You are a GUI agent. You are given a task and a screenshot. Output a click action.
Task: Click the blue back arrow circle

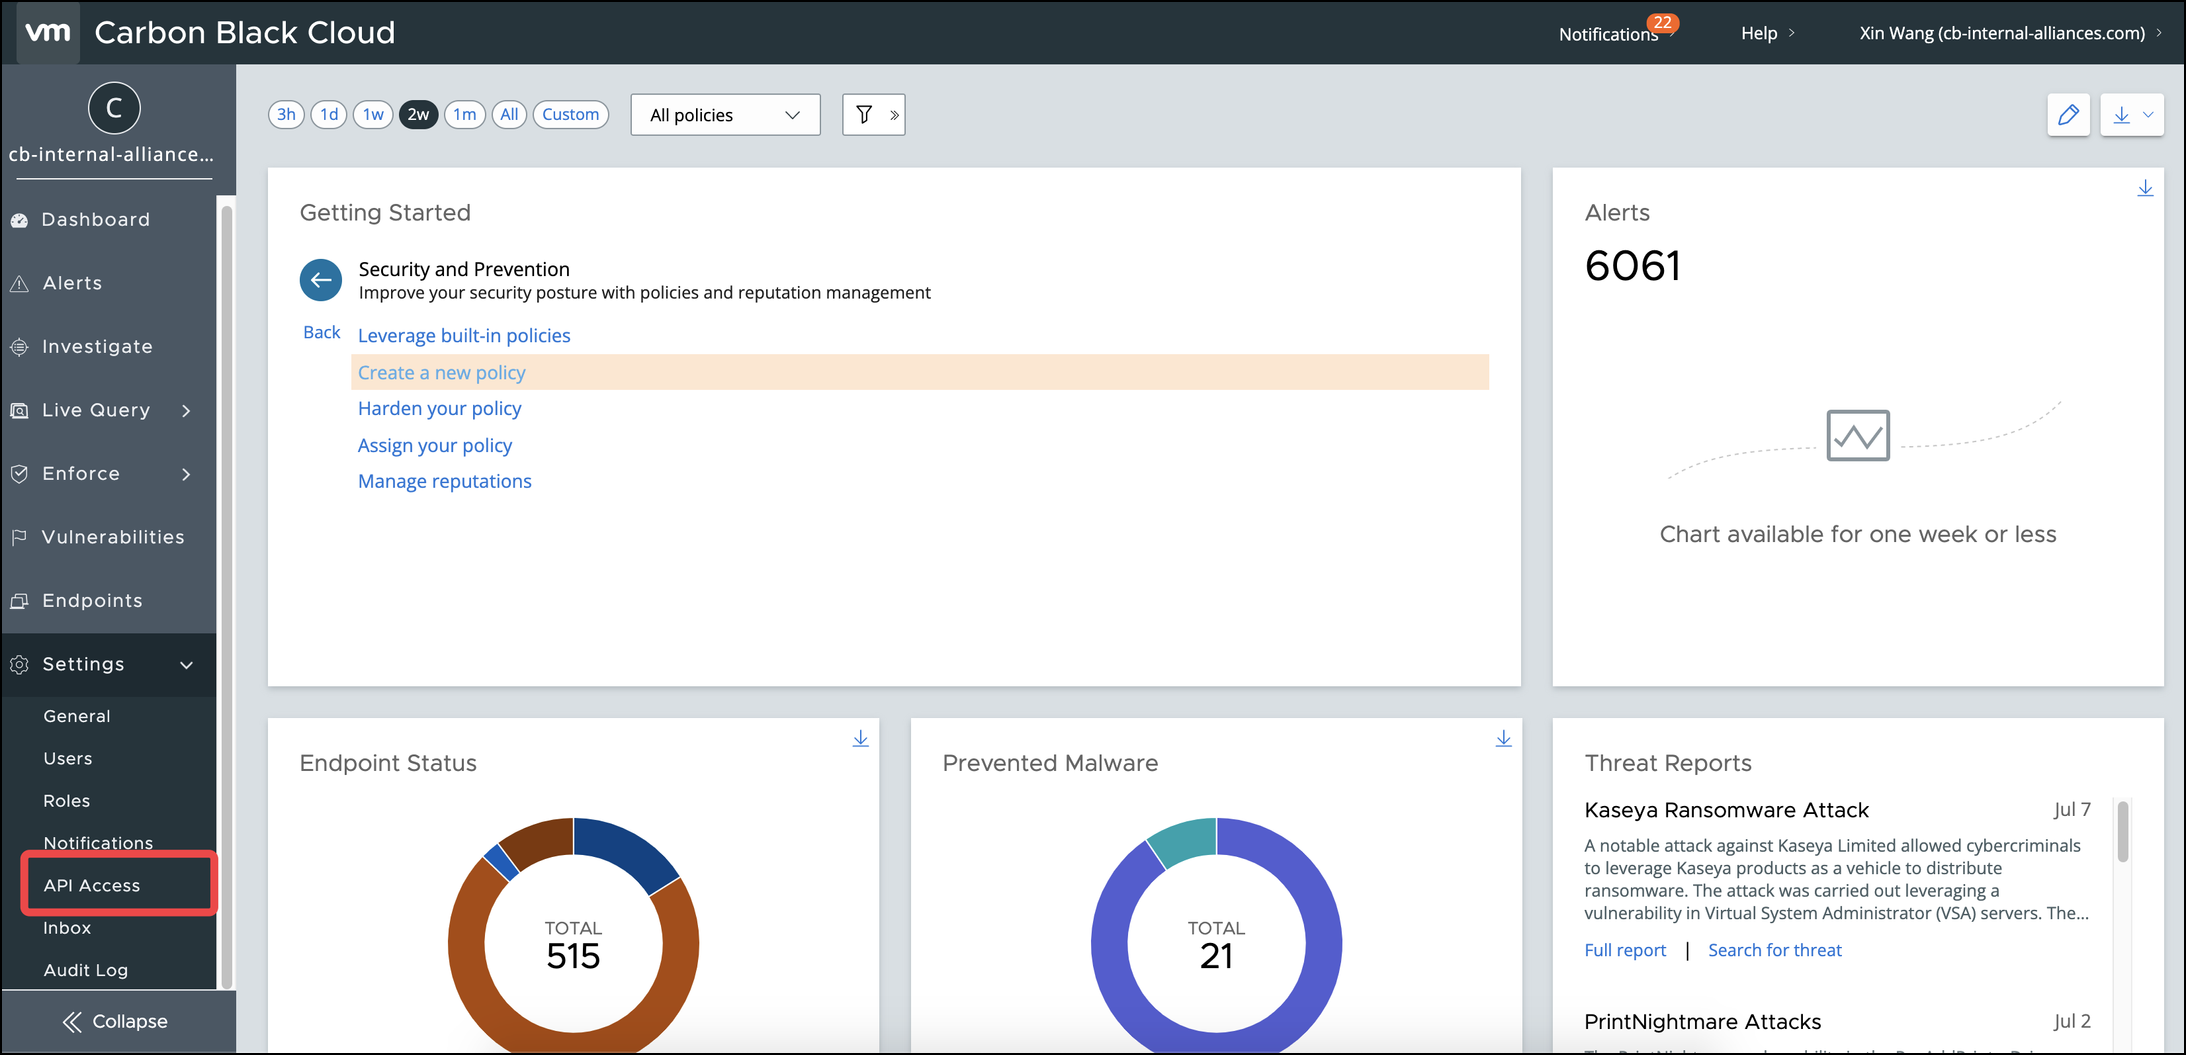coord(321,280)
